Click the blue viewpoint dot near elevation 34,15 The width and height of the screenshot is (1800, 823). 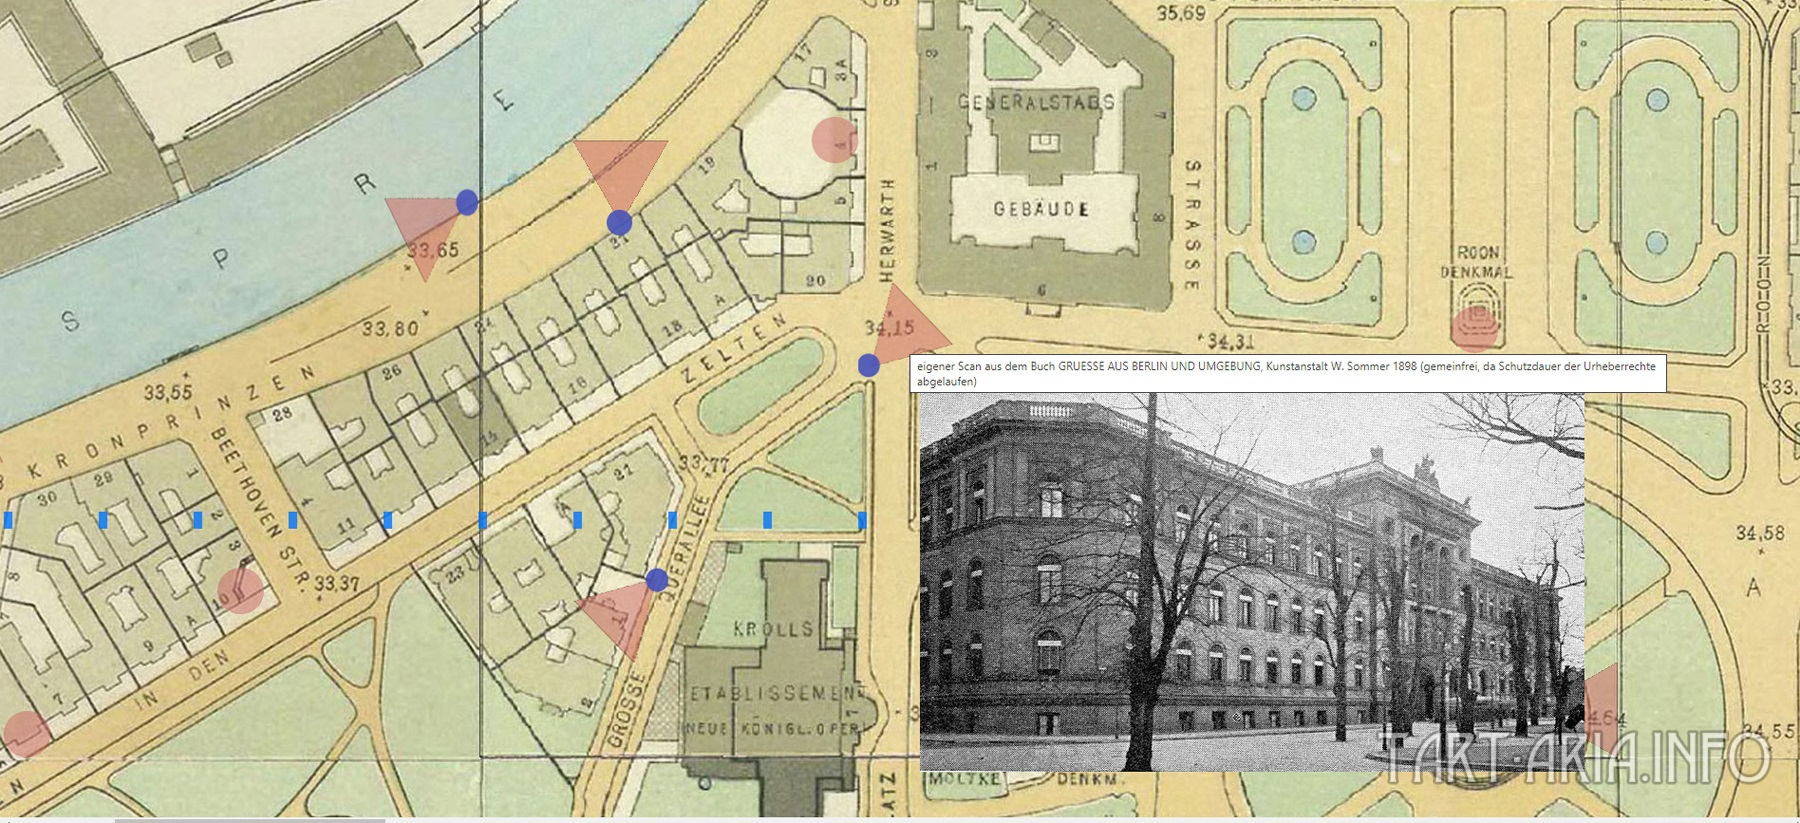coord(868,365)
